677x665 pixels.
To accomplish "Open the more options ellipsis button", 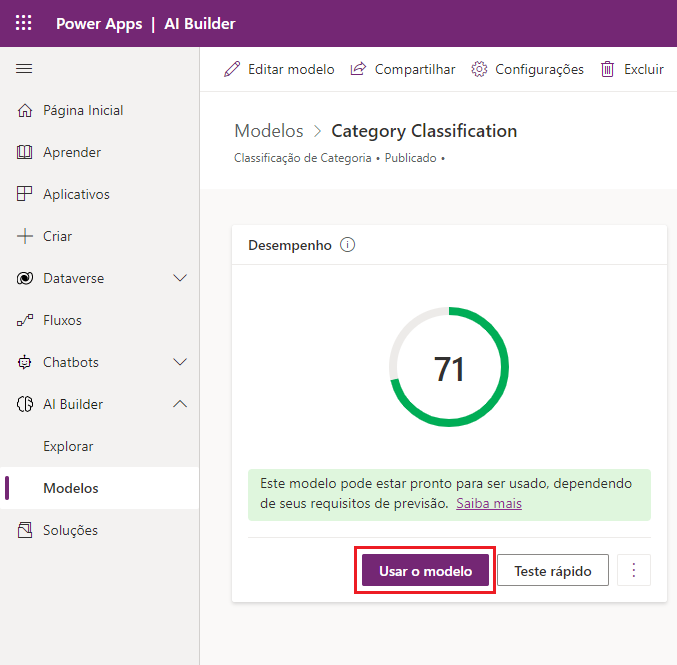I will point(633,571).
